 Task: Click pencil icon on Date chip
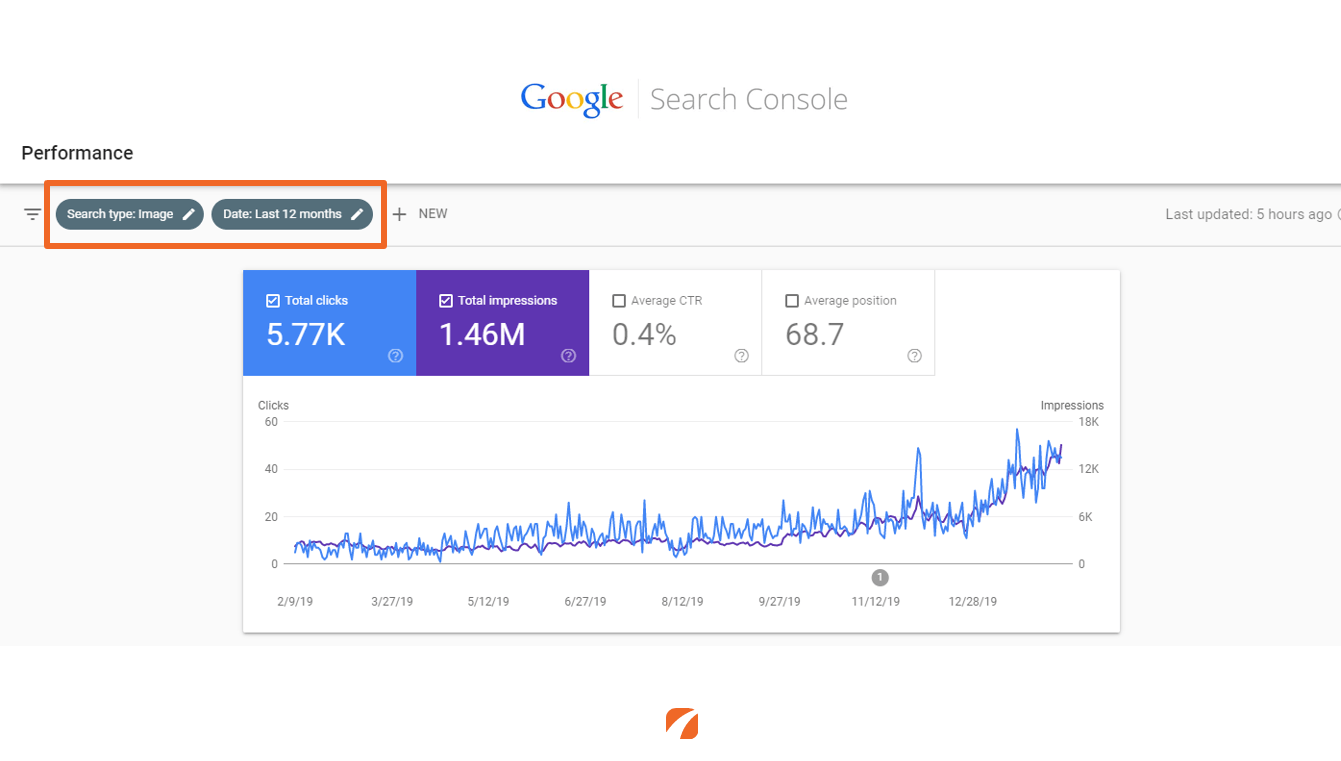pyautogui.click(x=357, y=214)
